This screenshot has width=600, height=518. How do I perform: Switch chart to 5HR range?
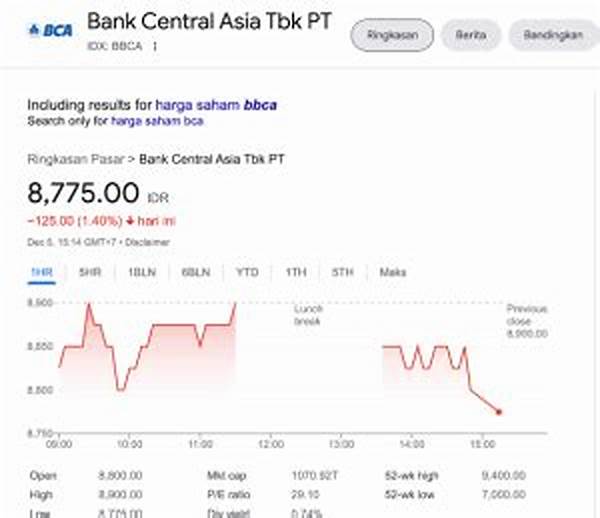[x=90, y=272]
